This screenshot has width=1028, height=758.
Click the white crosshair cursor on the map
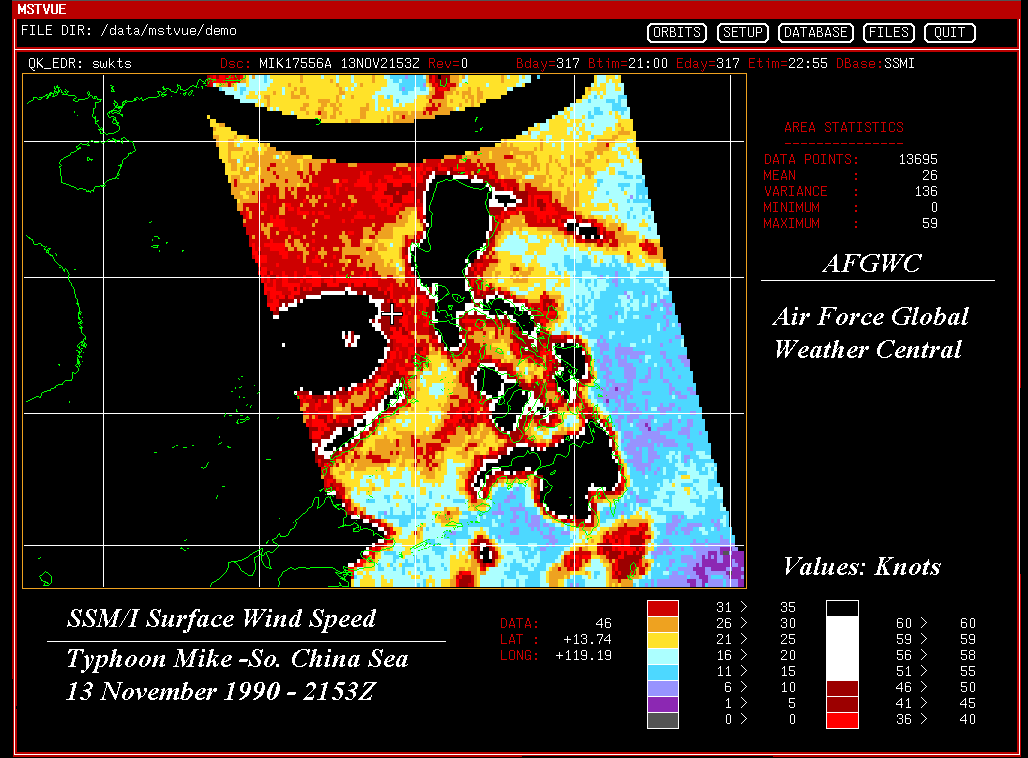point(392,314)
